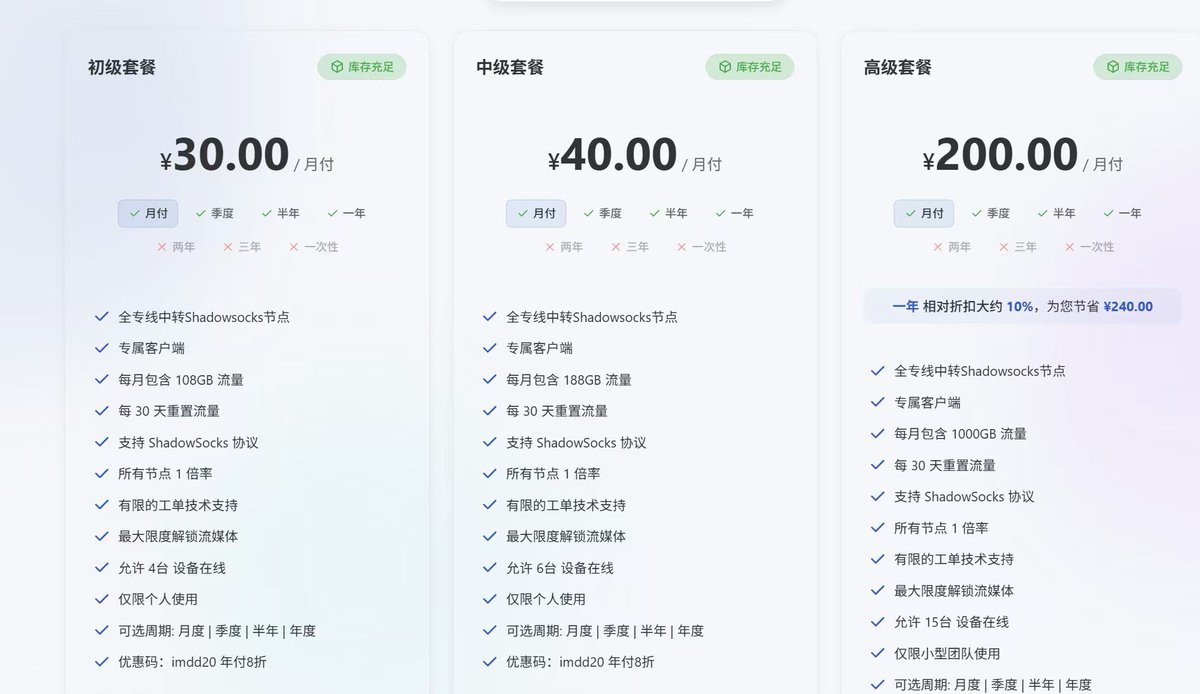Viewport: 1200px width, 694px height.
Task: Select 月付 billing in the 高级套餐 card
Action: pos(924,213)
